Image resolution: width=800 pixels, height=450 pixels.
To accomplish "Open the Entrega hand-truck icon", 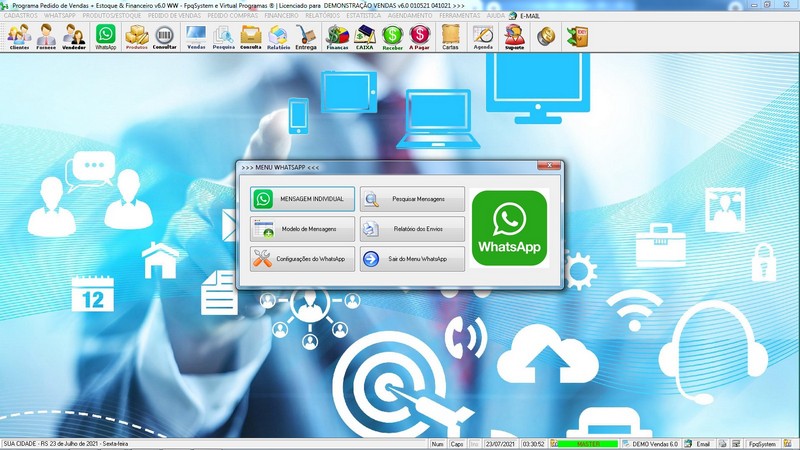I will (x=306, y=37).
